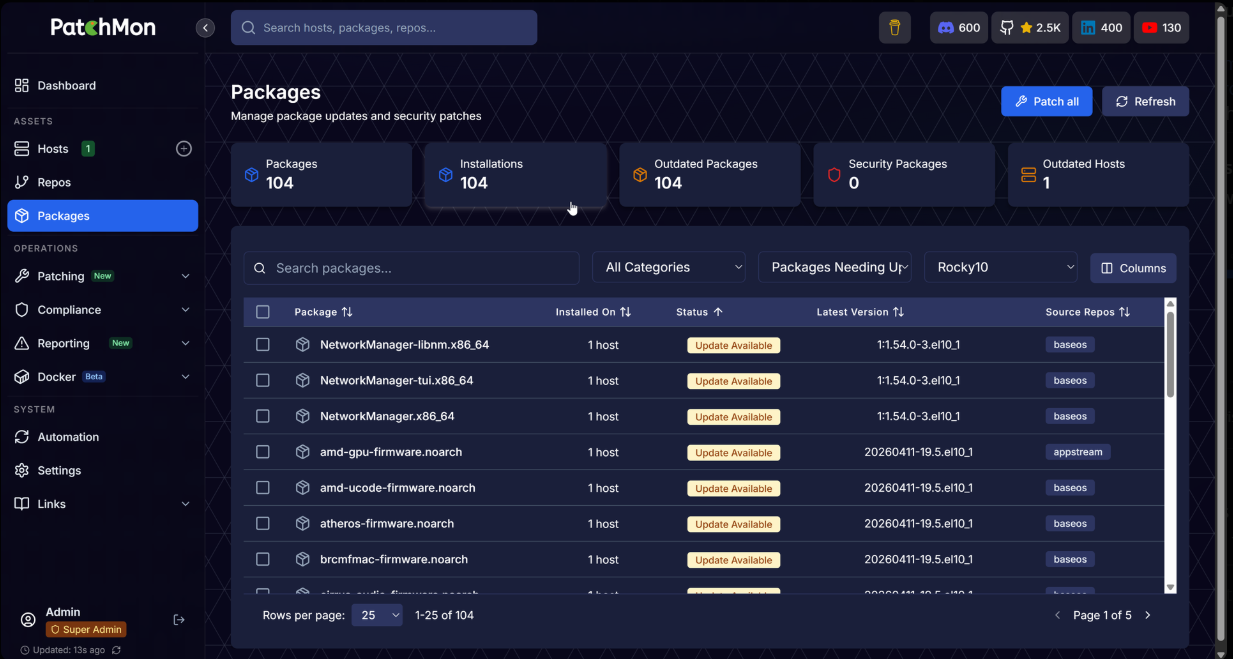This screenshot has width=1234, height=660.
Task: Open the All Categories dropdown
Action: (x=669, y=268)
